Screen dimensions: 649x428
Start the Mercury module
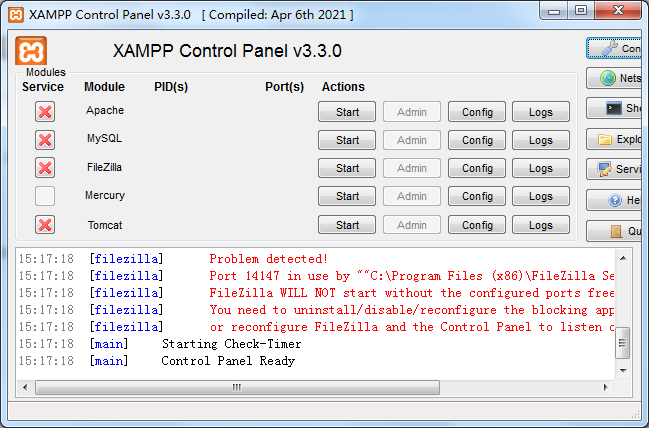tap(347, 196)
